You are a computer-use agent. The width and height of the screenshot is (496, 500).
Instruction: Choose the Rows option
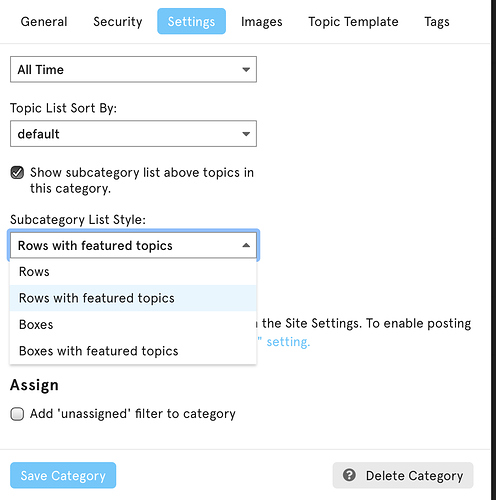(133, 272)
